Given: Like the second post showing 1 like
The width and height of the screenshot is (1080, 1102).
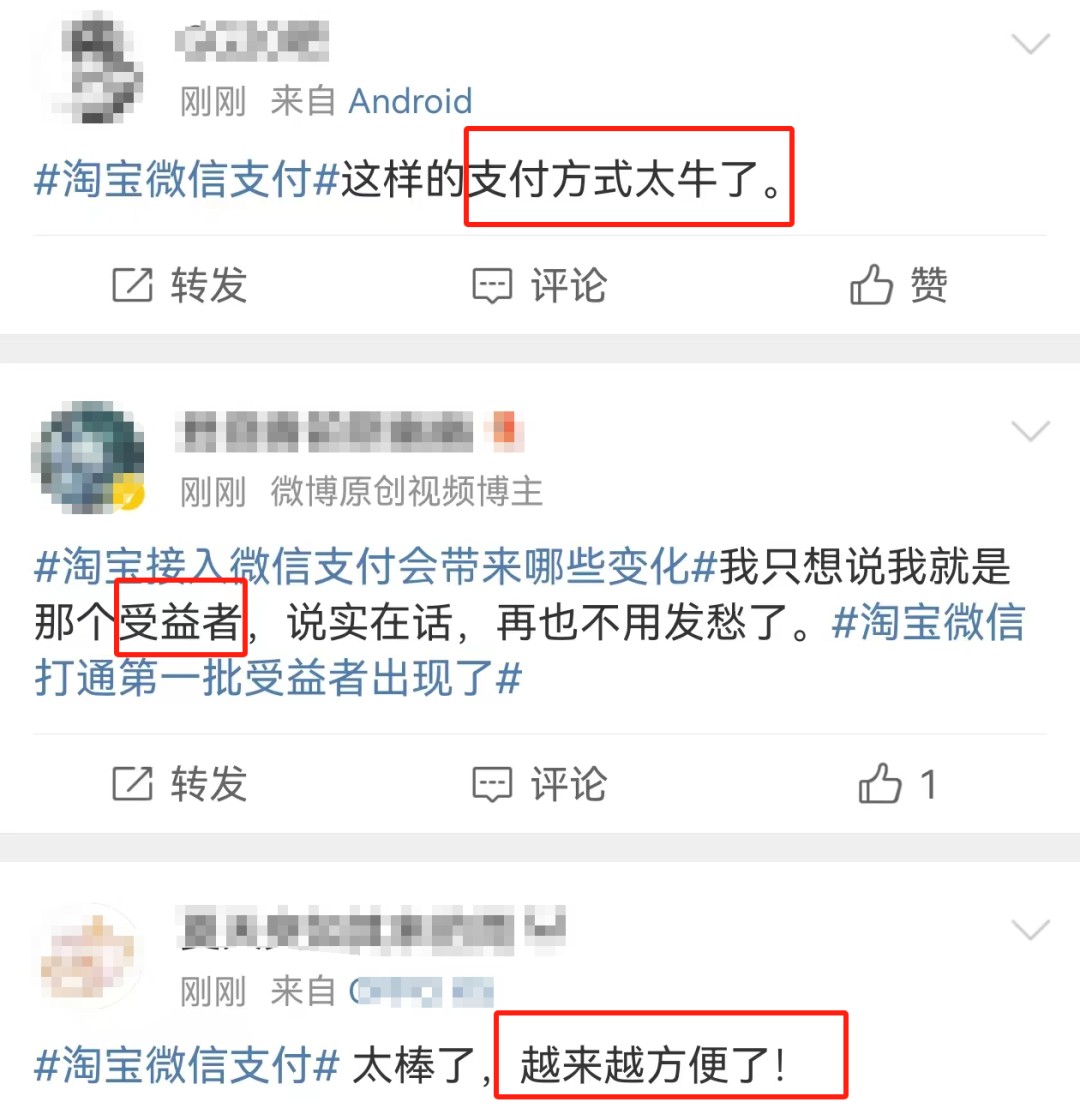Looking at the screenshot, I should pos(897,783).
